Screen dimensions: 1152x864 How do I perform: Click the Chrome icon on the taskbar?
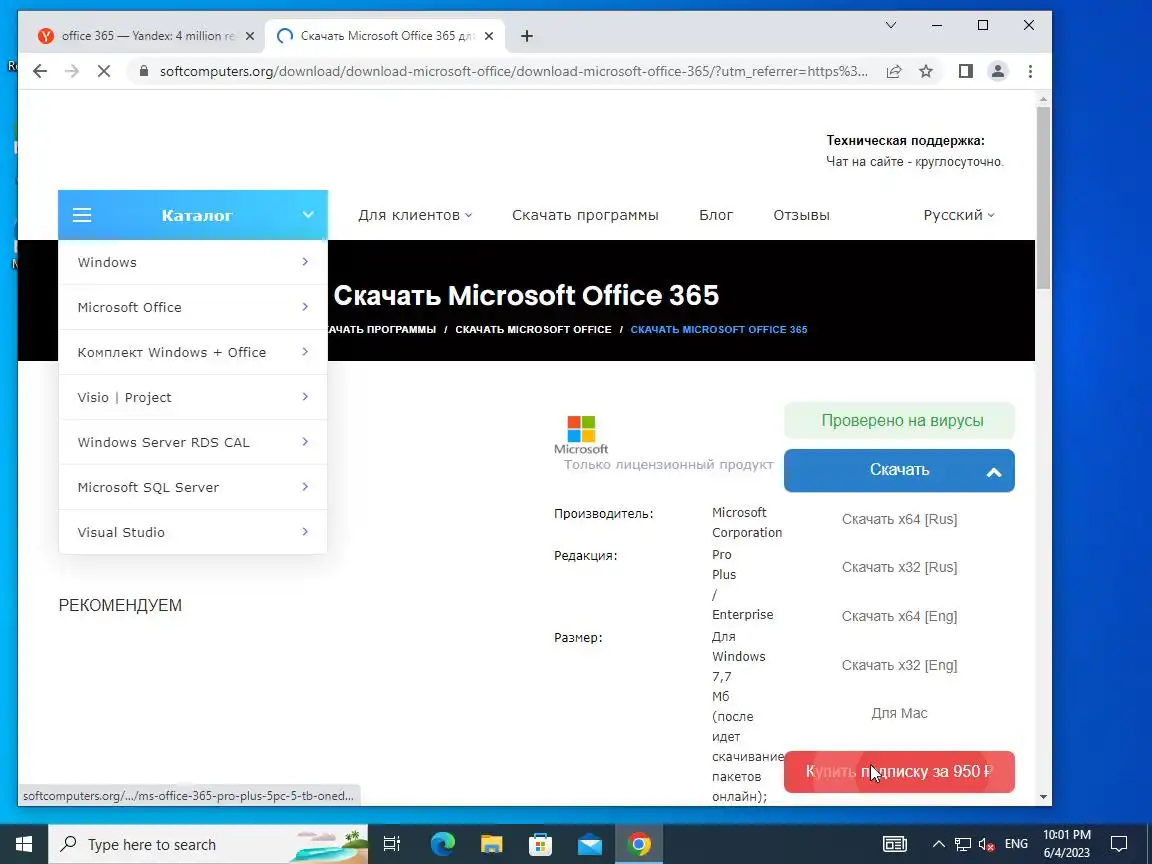pyautogui.click(x=638, y=844)
